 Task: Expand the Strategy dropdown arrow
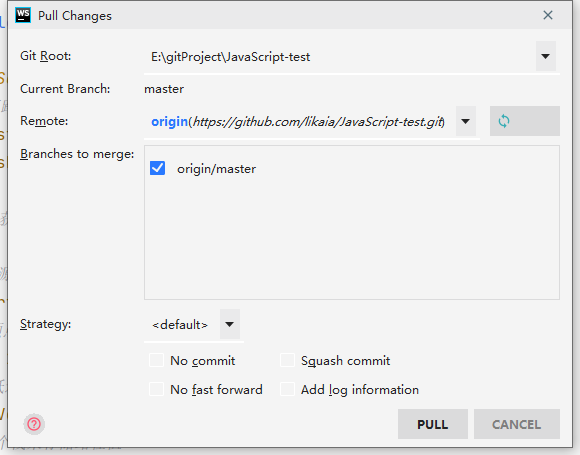(230, 324)
